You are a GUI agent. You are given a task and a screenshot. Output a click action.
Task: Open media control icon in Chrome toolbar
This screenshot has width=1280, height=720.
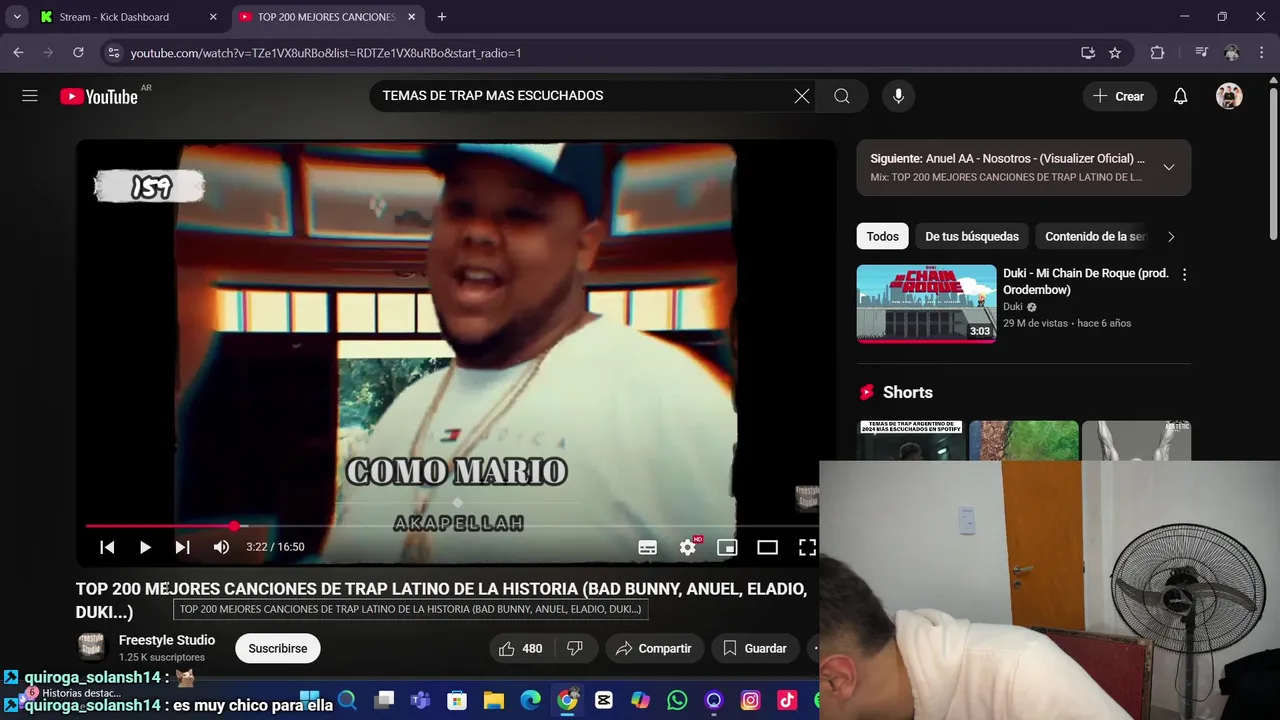[x=1202, y=53]
